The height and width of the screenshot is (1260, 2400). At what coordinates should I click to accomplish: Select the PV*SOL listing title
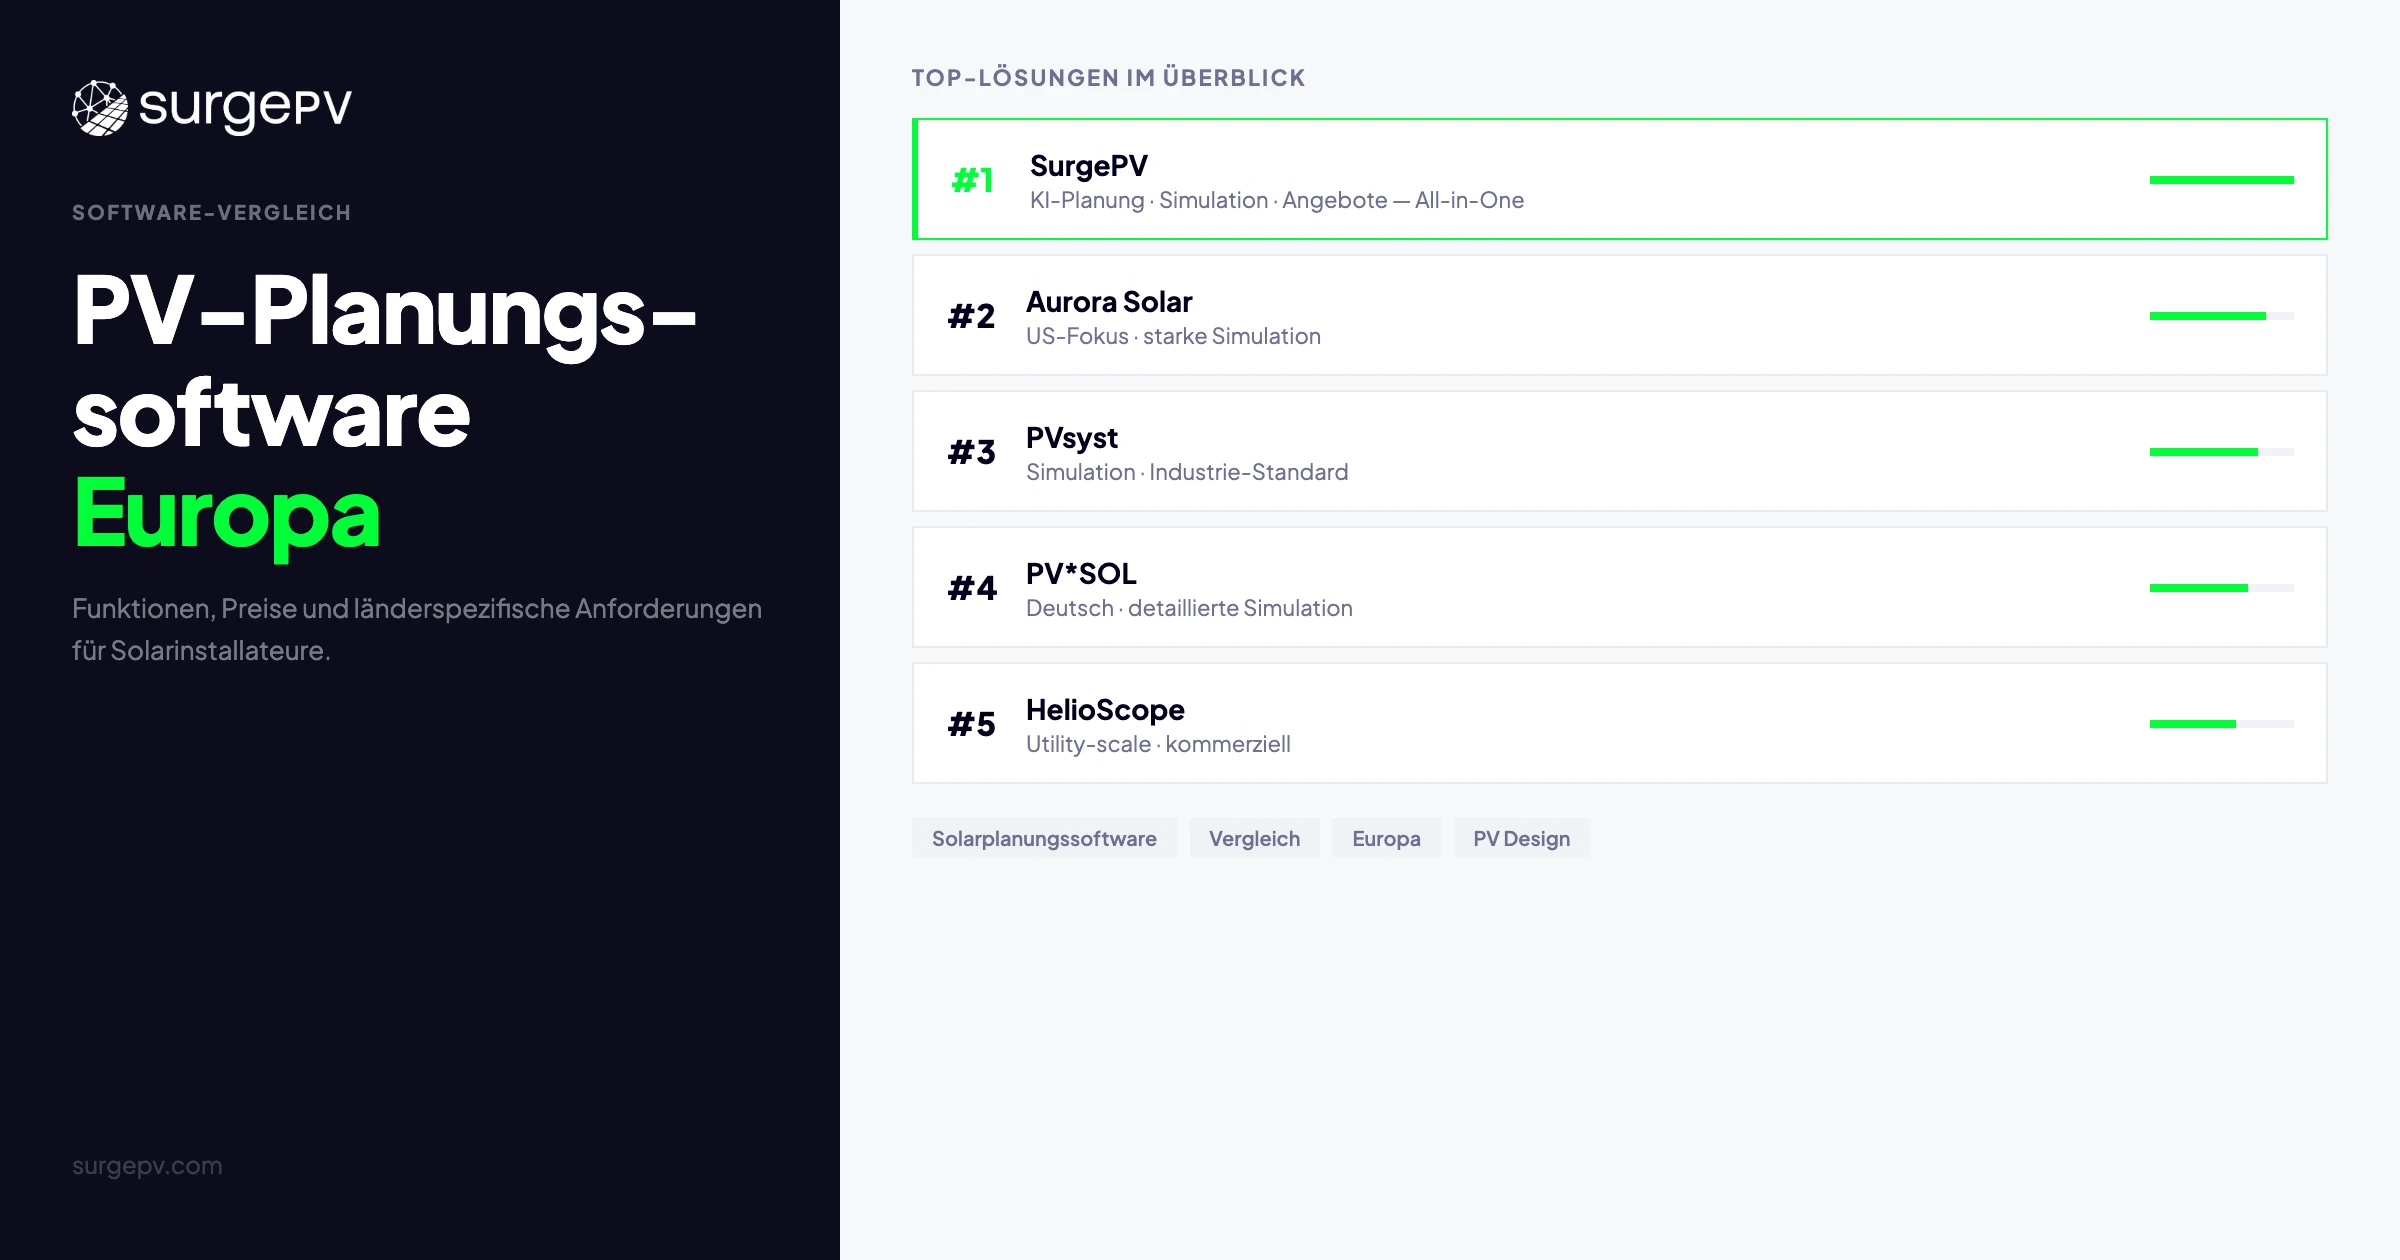(1081, 574)
